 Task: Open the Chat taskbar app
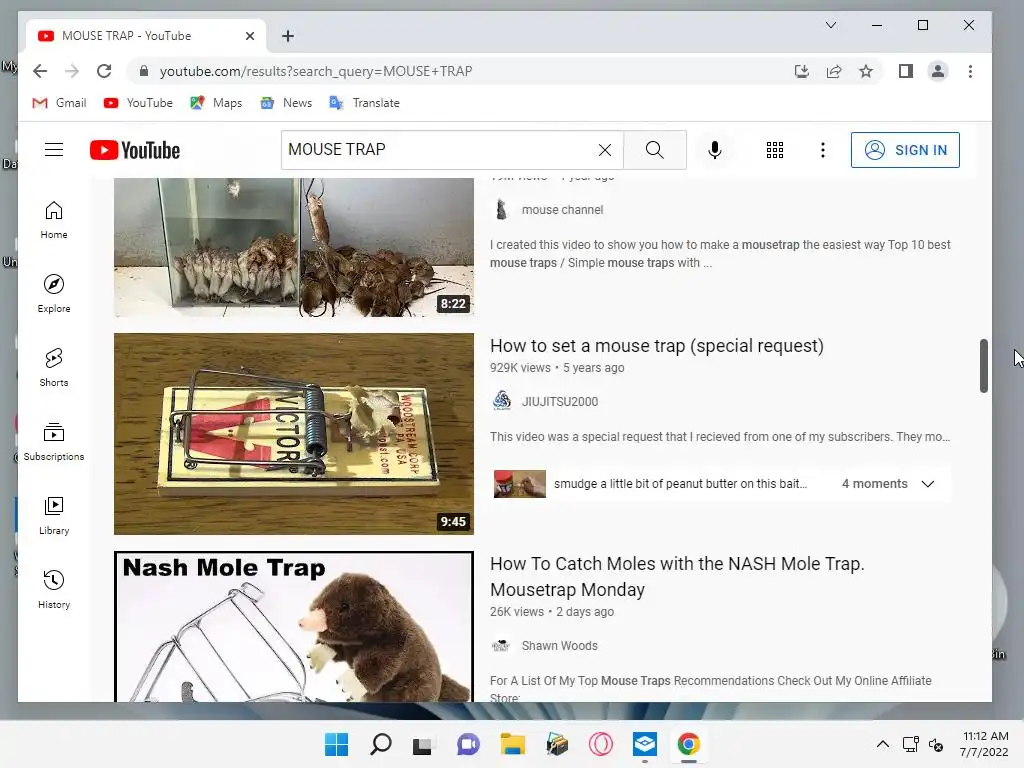468,744
